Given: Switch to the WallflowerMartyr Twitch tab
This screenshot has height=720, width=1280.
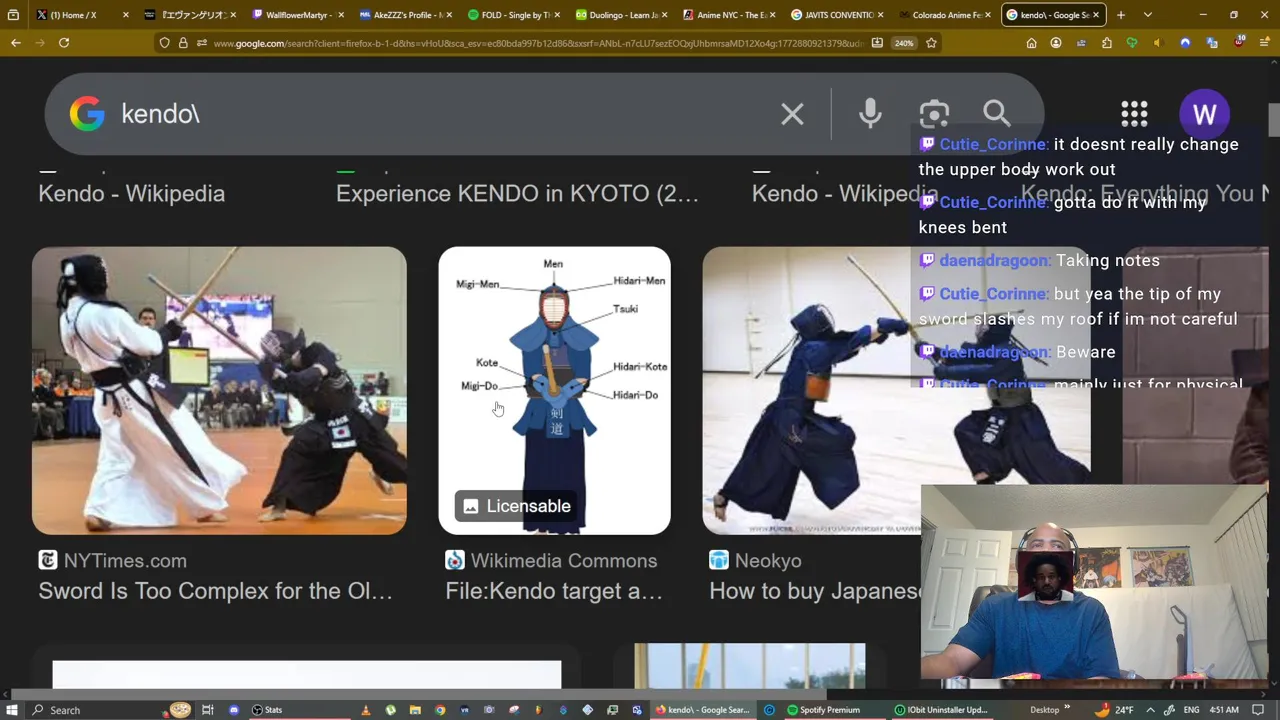Looking at the screenshot, I should click(x=297, y=15).
